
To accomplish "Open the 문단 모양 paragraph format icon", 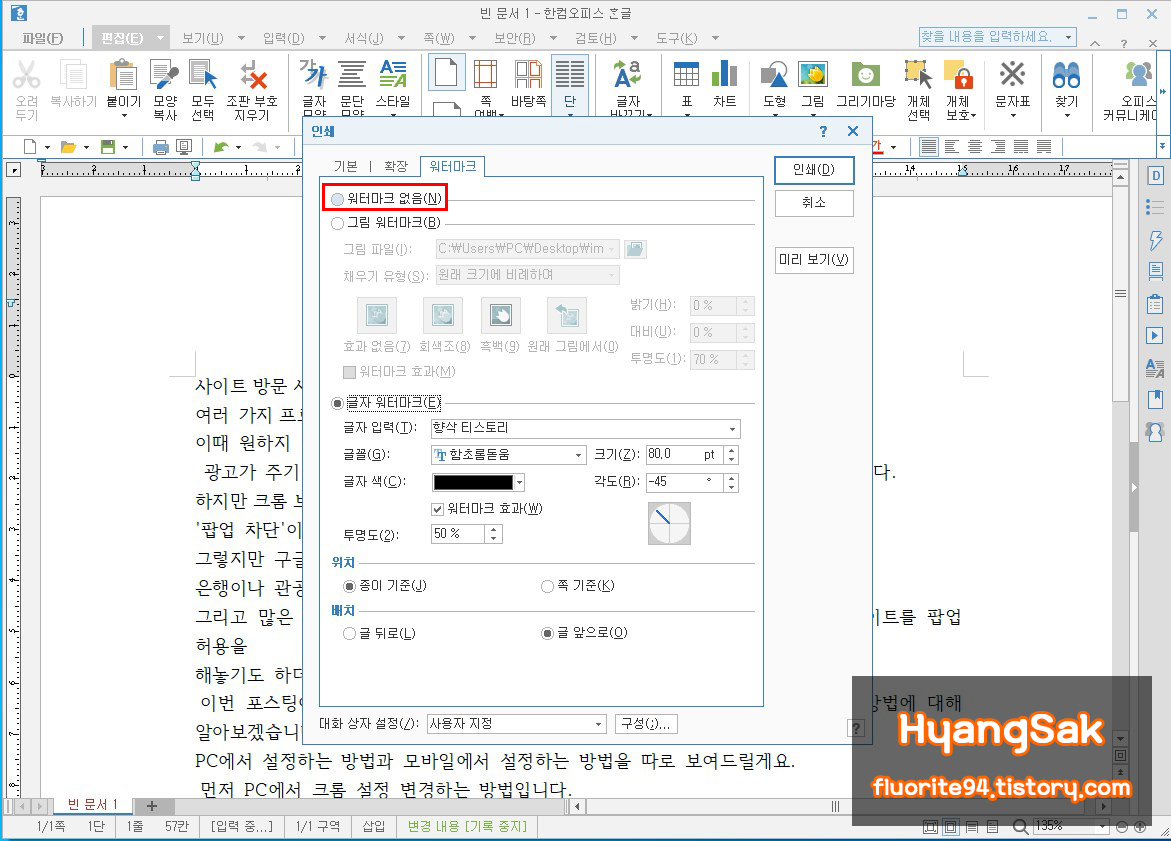I will (x=352, y=74).
